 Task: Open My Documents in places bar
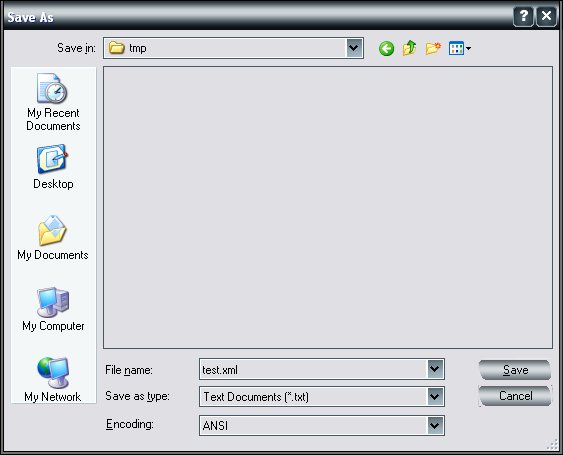[53, 238]
